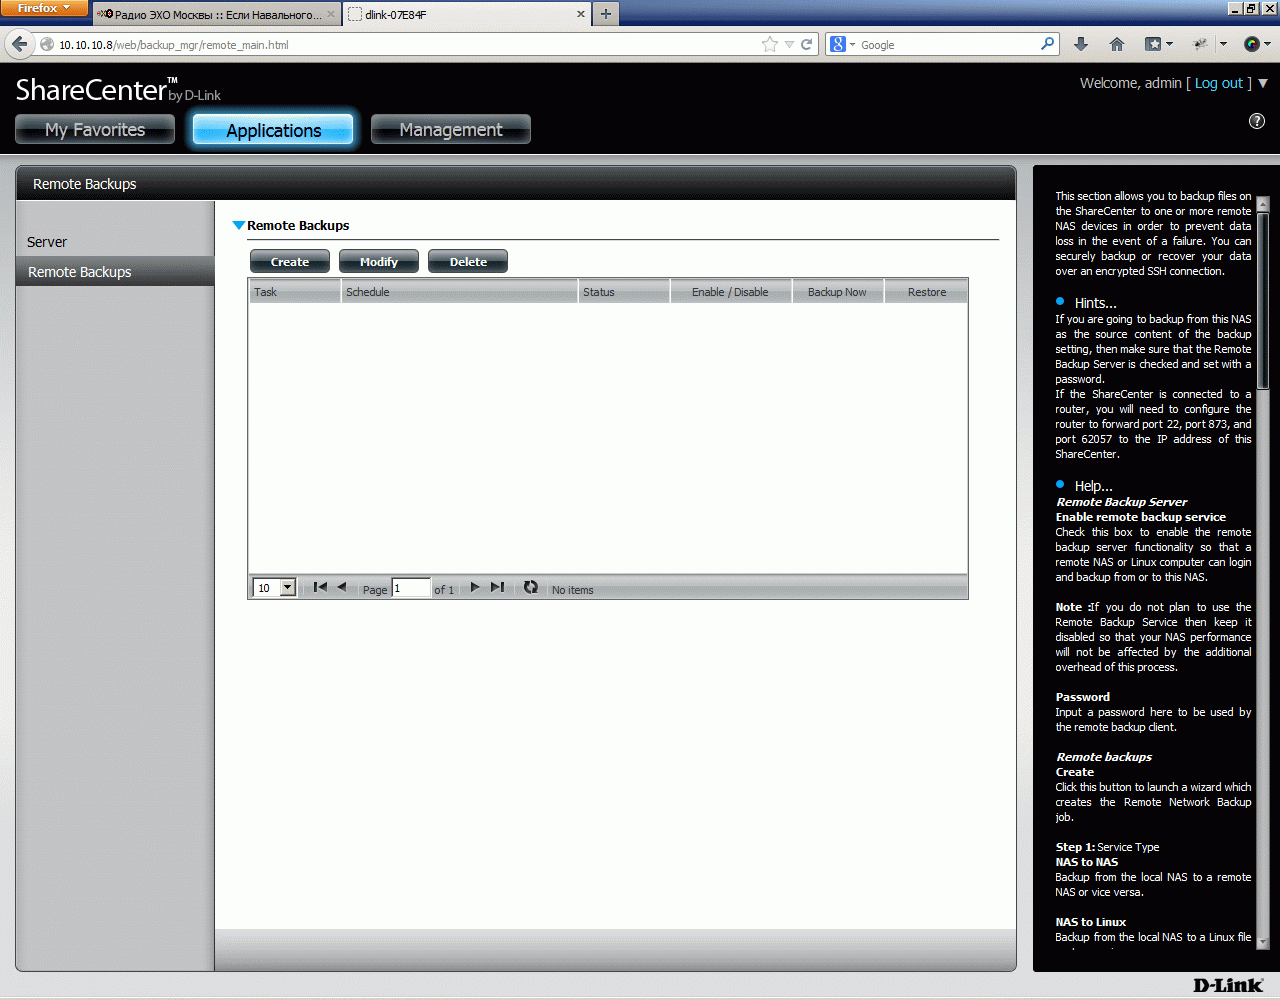The height and width of the screenshot is (1000, 1280).
Task: Go to next page of backup list
Action: click(475, 588)
